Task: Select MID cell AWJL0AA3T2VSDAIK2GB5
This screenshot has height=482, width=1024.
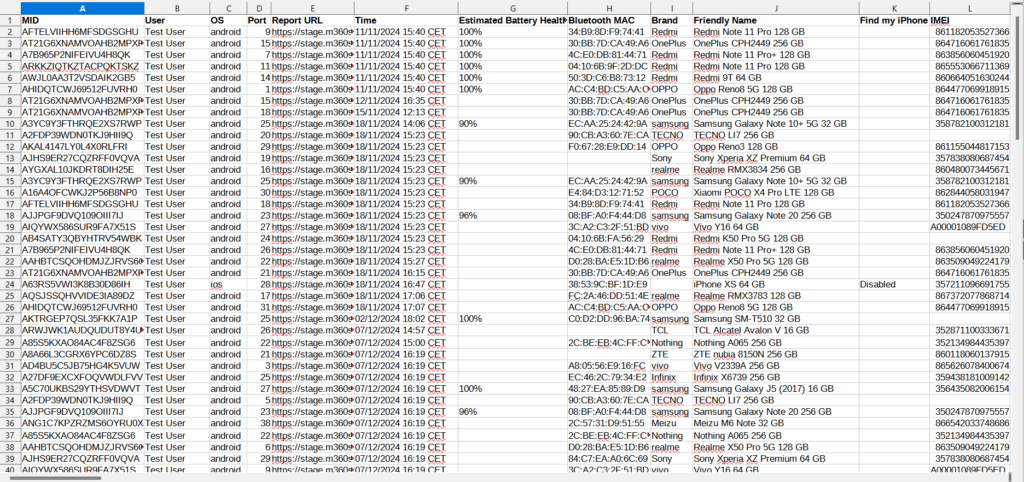Action: pyautogui.click(x=82, y=77)
